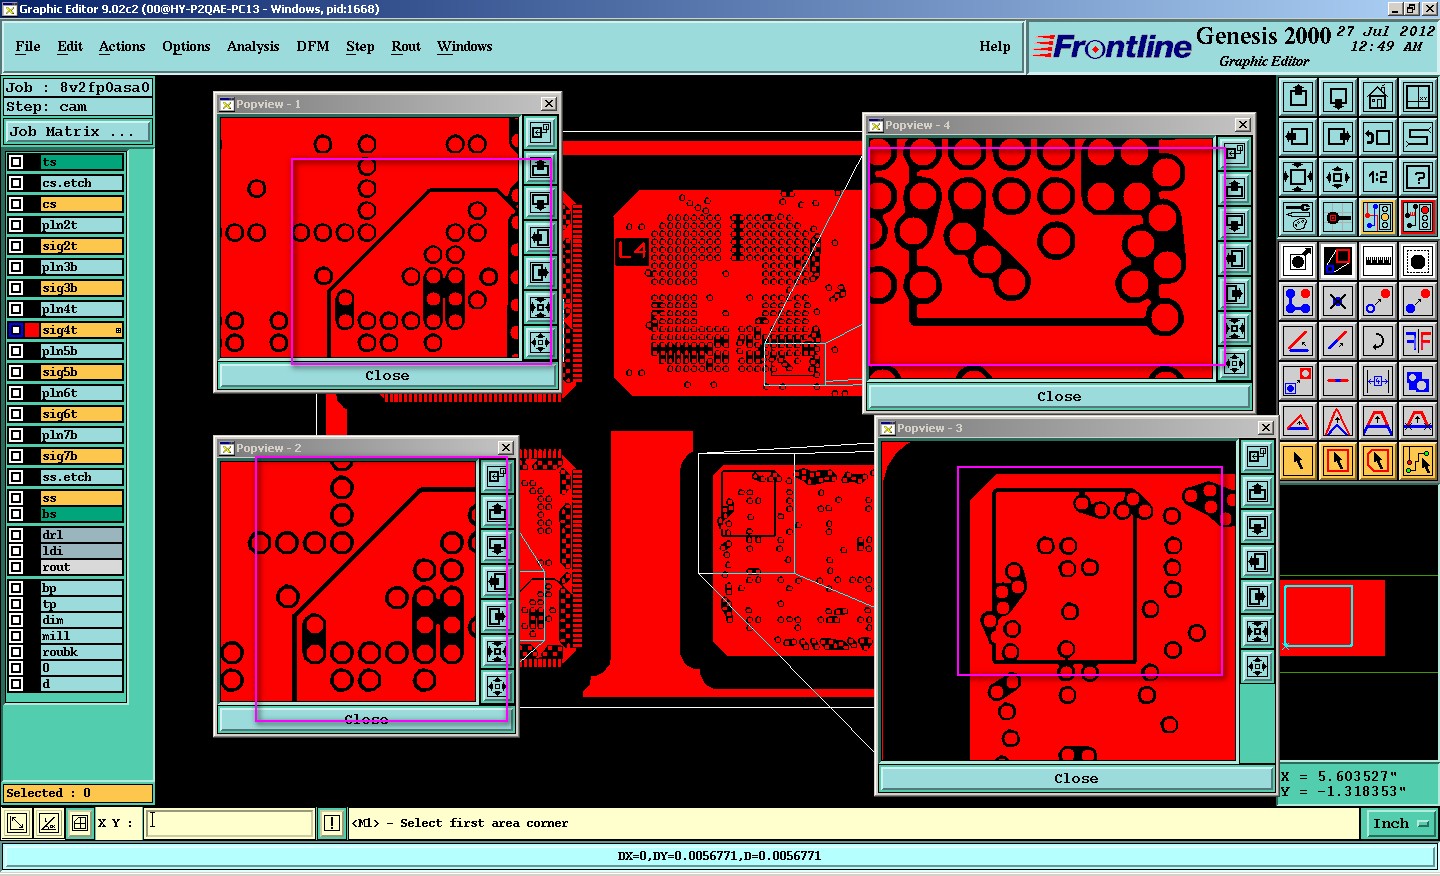Click the Selected : 0 status label
This screenshot has height=876, width=1440.
78,793
